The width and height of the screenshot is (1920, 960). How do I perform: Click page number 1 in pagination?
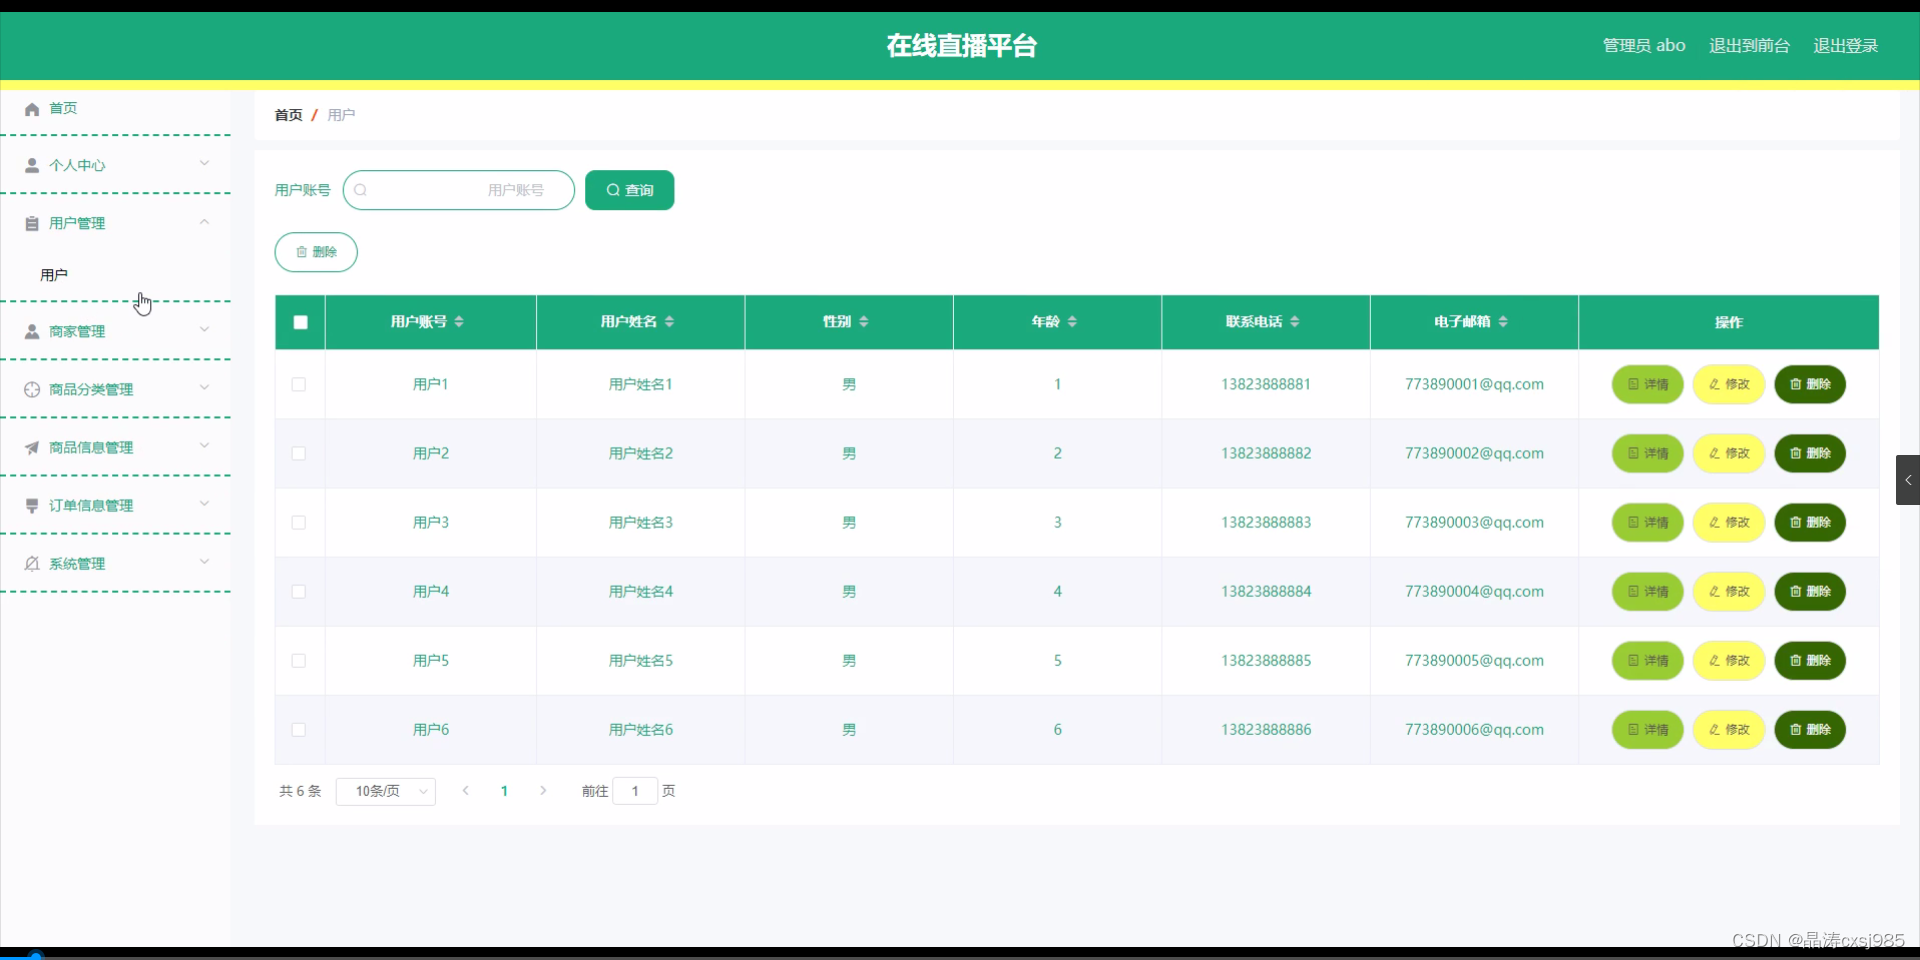tap(504, 791)
